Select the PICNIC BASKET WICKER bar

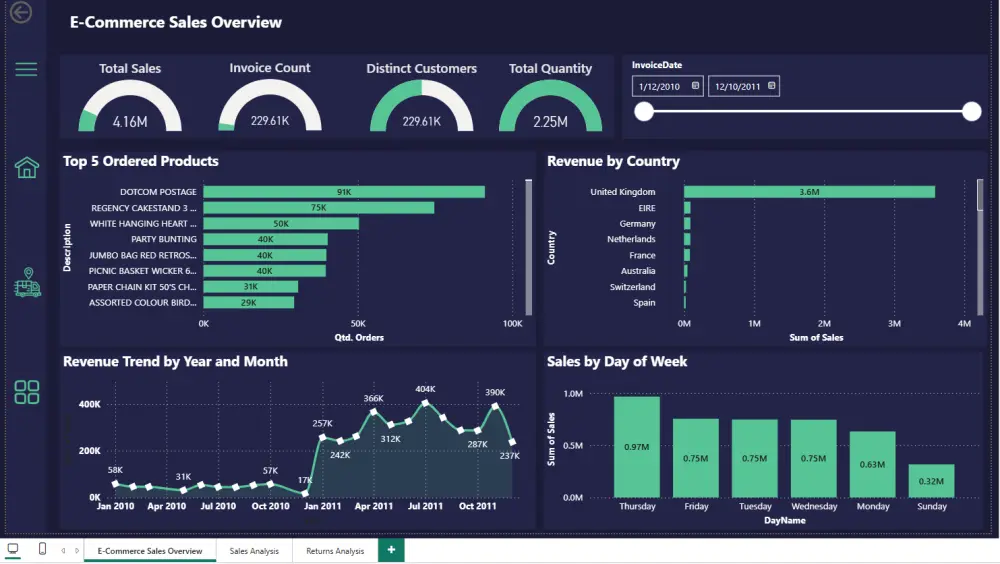[265, 271]
